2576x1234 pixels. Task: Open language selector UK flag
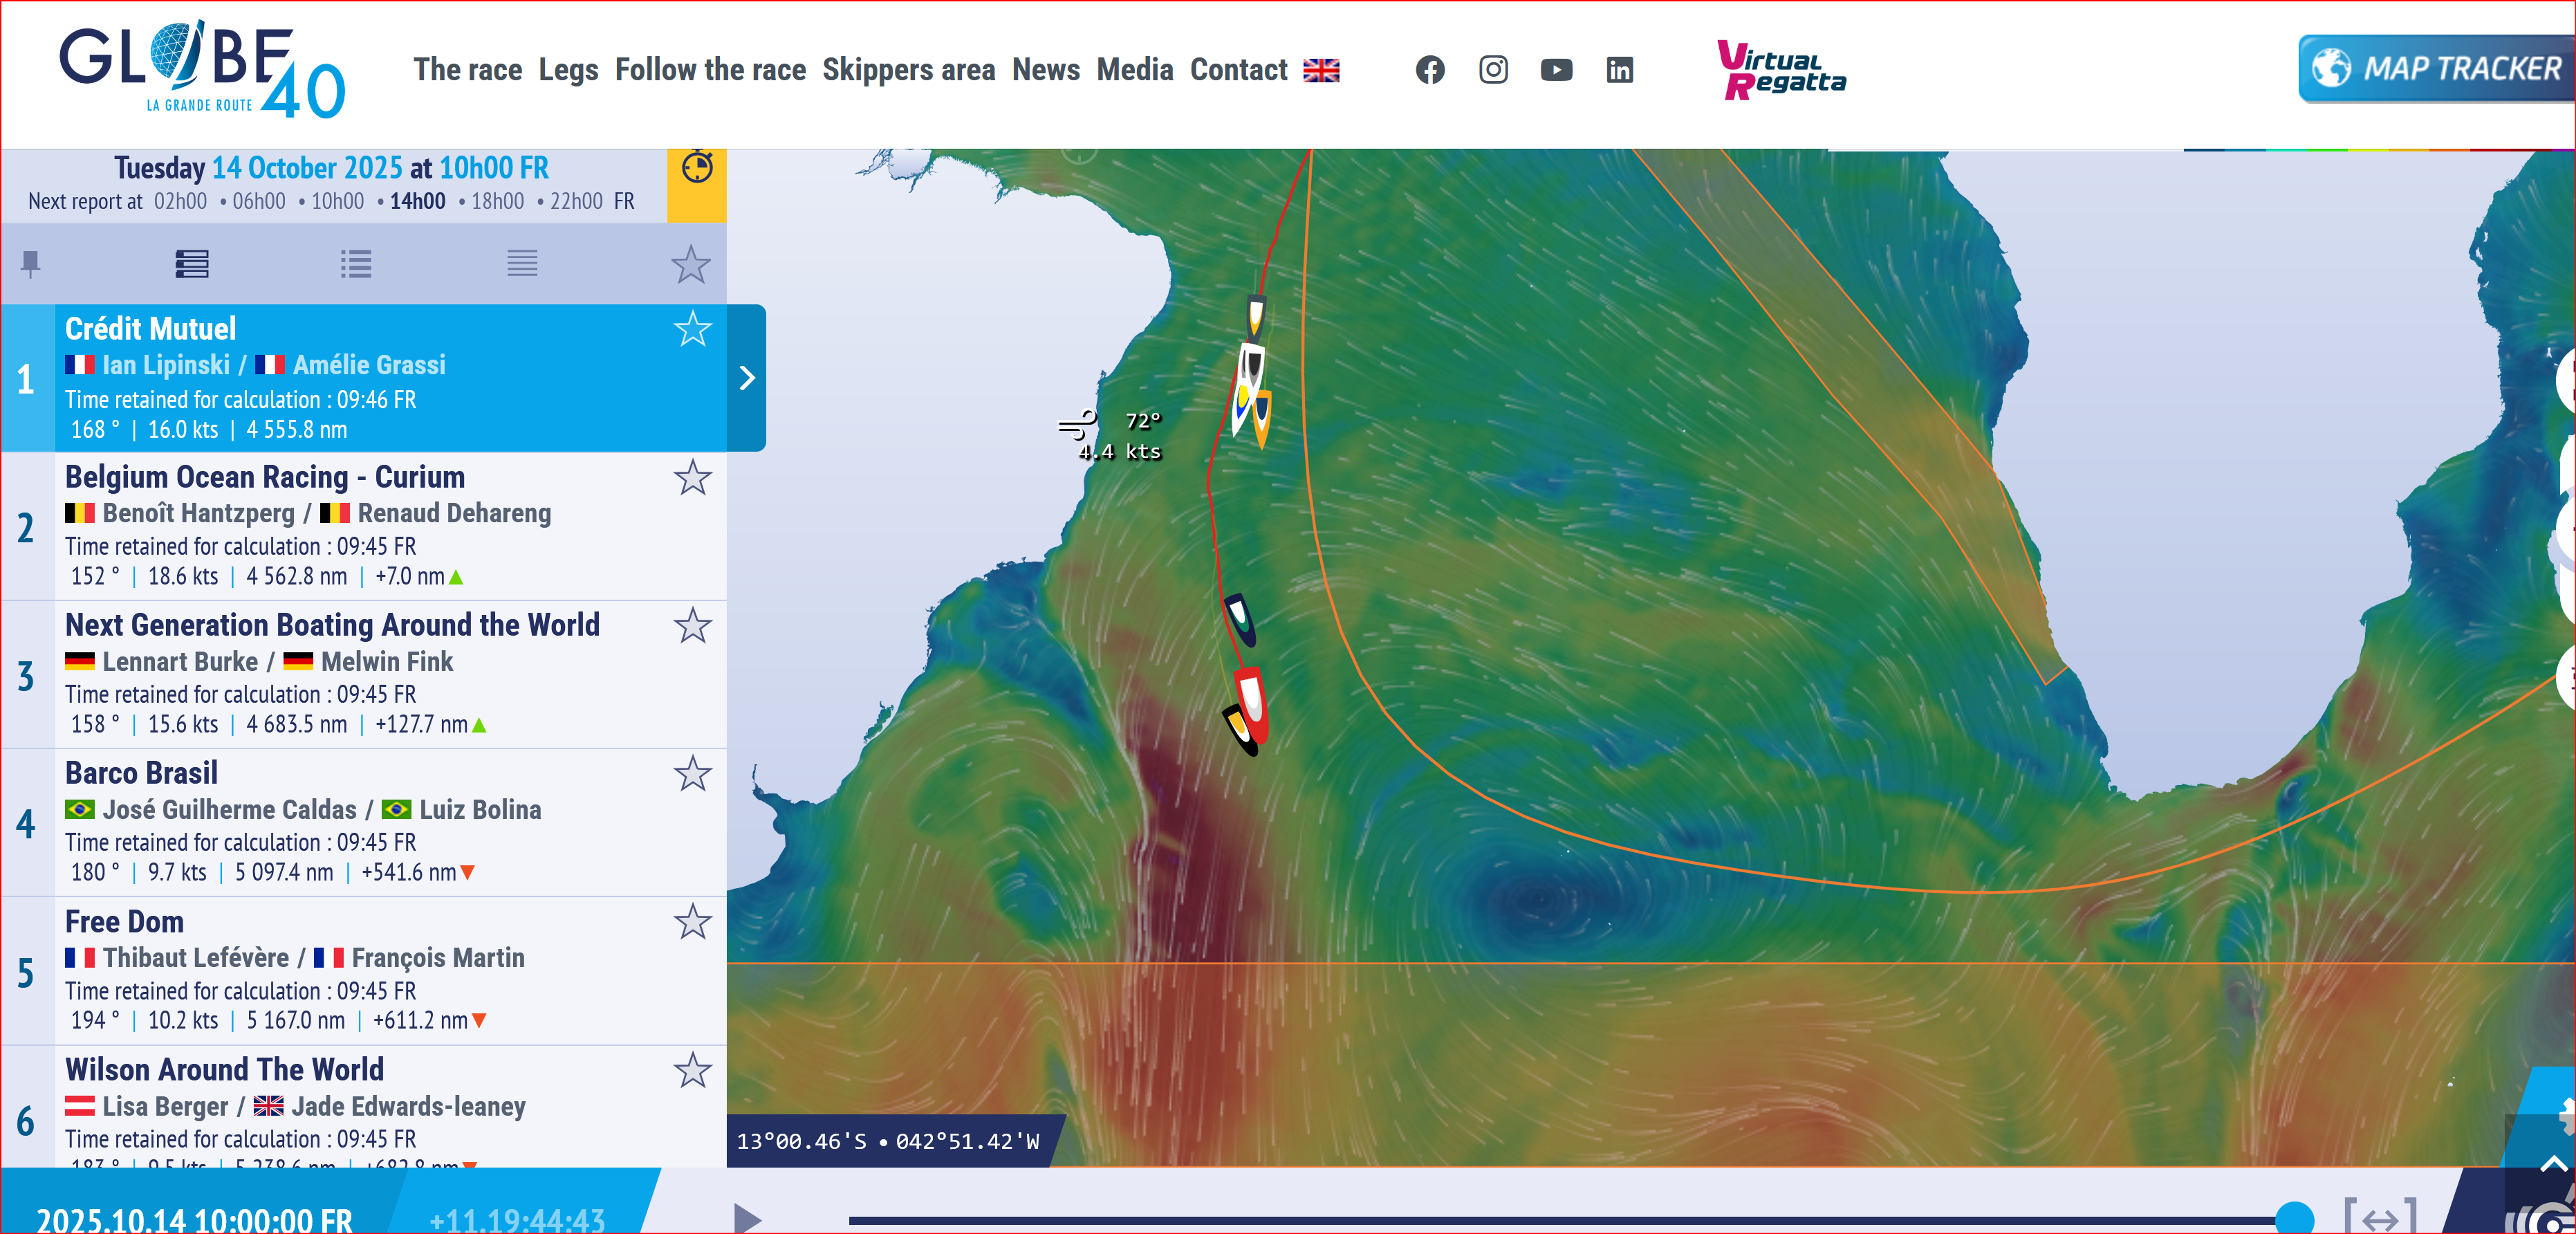[x=1321, y=70]
